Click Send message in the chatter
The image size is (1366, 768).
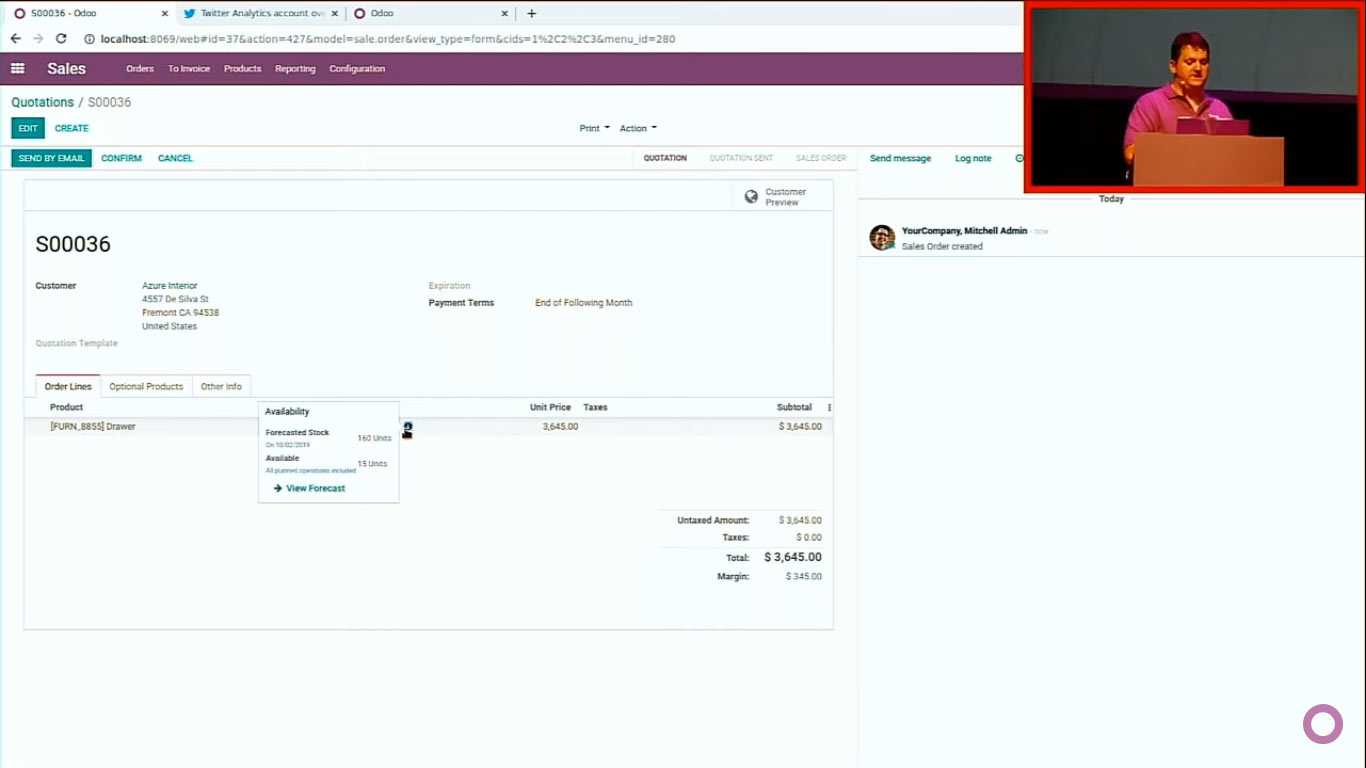click(900, 158)
